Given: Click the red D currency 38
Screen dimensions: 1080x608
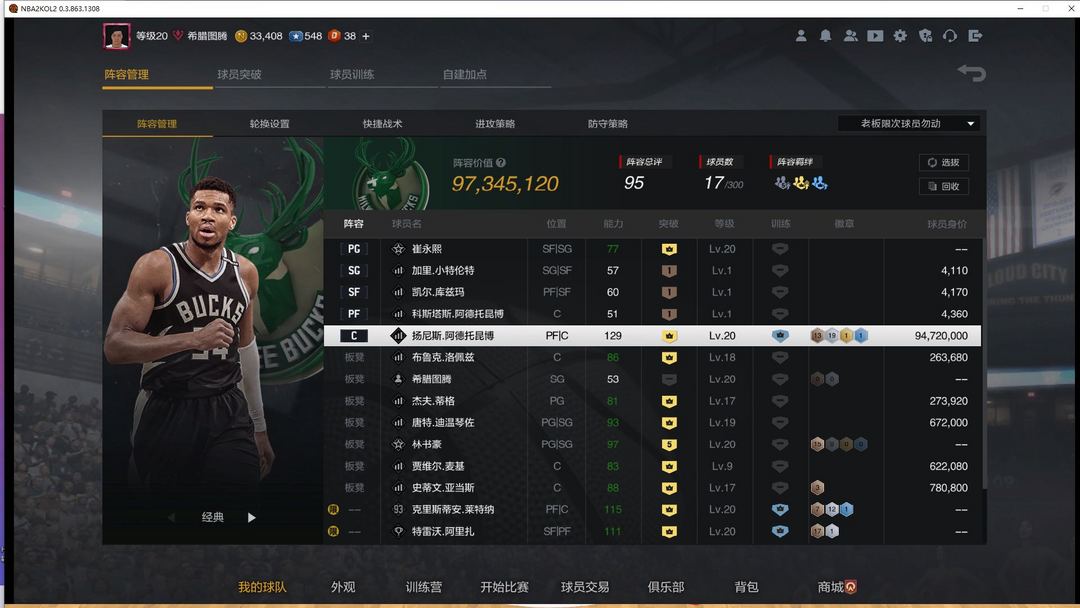Looking at the screenshot, I should (342, 36).
